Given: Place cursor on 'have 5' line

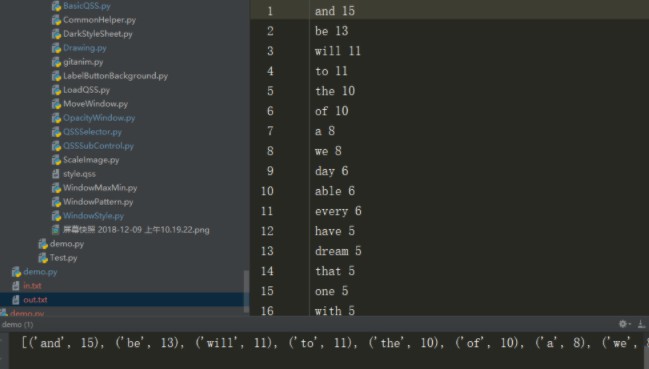Looking at the screenshot, I should tap(334, 231).
